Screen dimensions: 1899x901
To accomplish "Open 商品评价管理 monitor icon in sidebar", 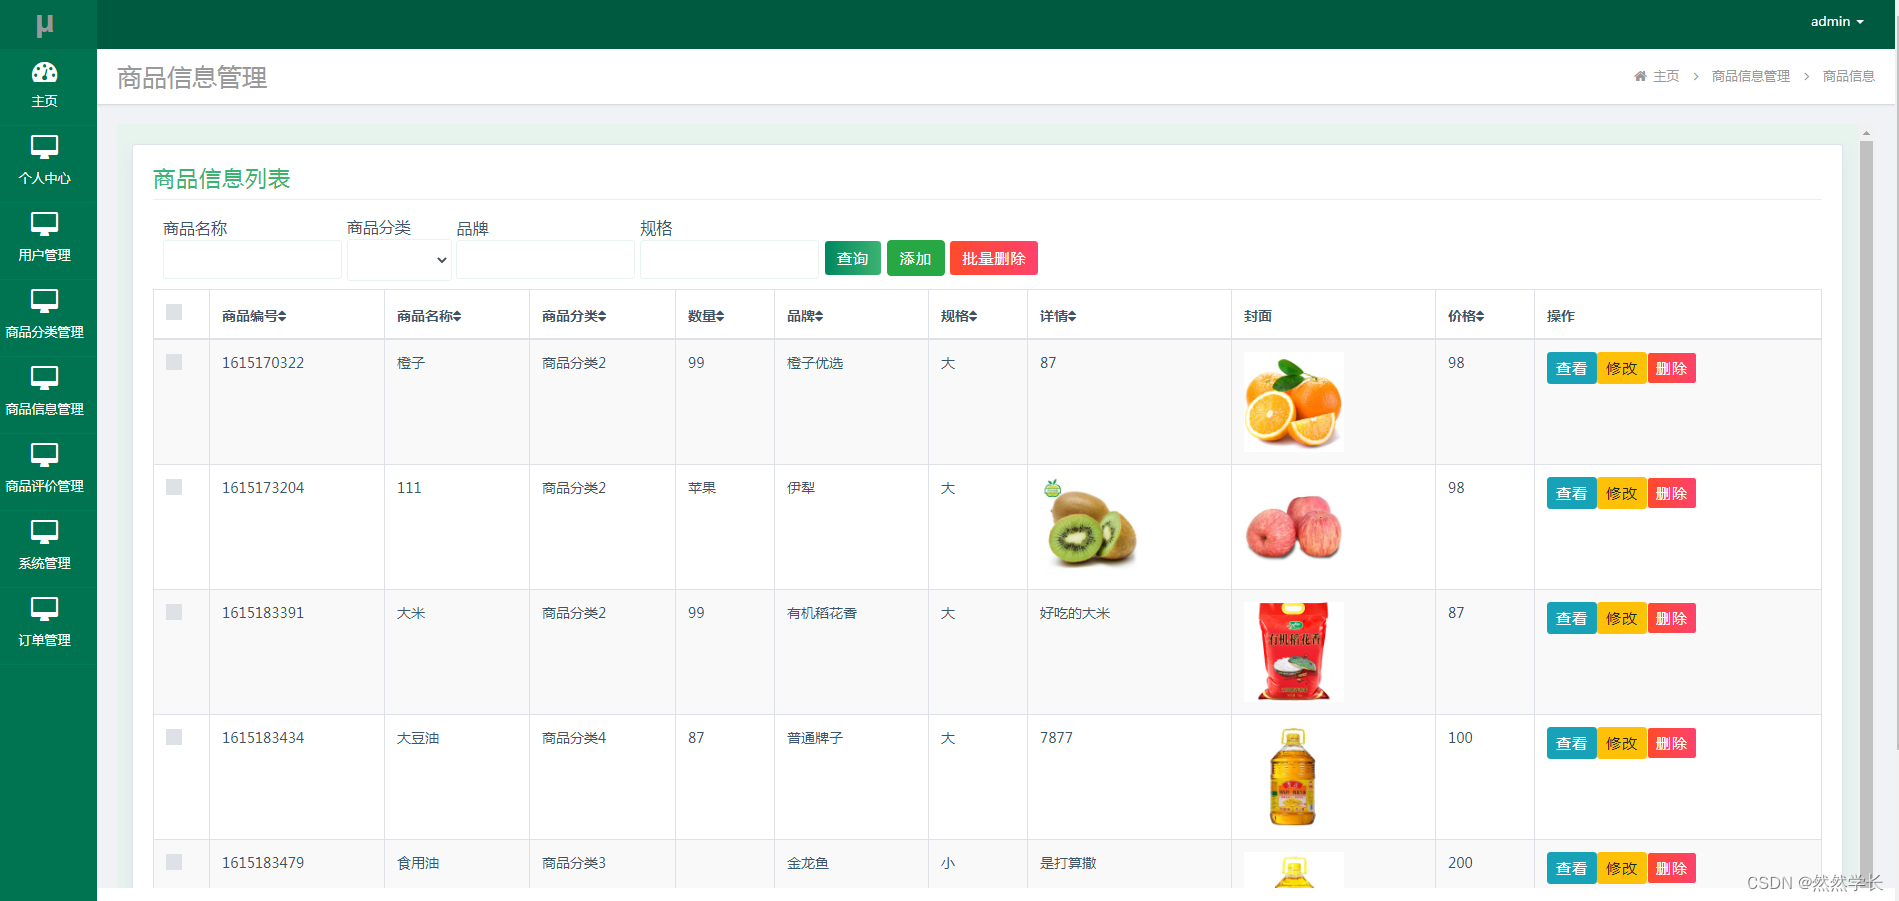I will pos(45,455).
